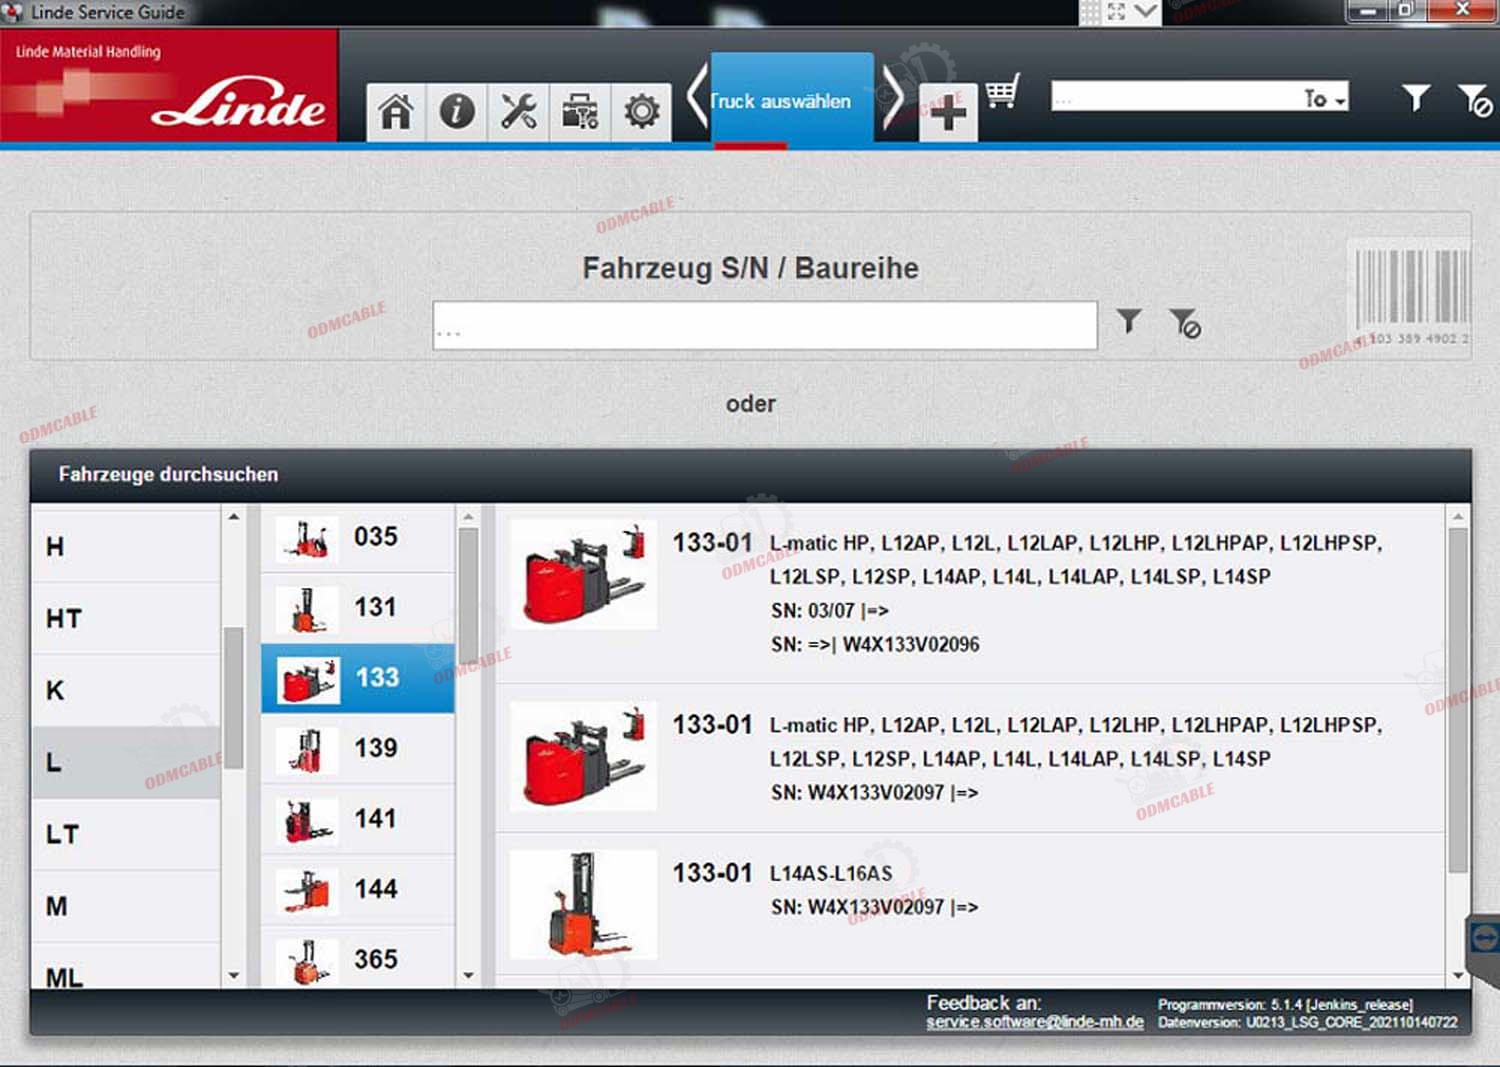Select category LT in vehicle list

click(x=126, y=834)
